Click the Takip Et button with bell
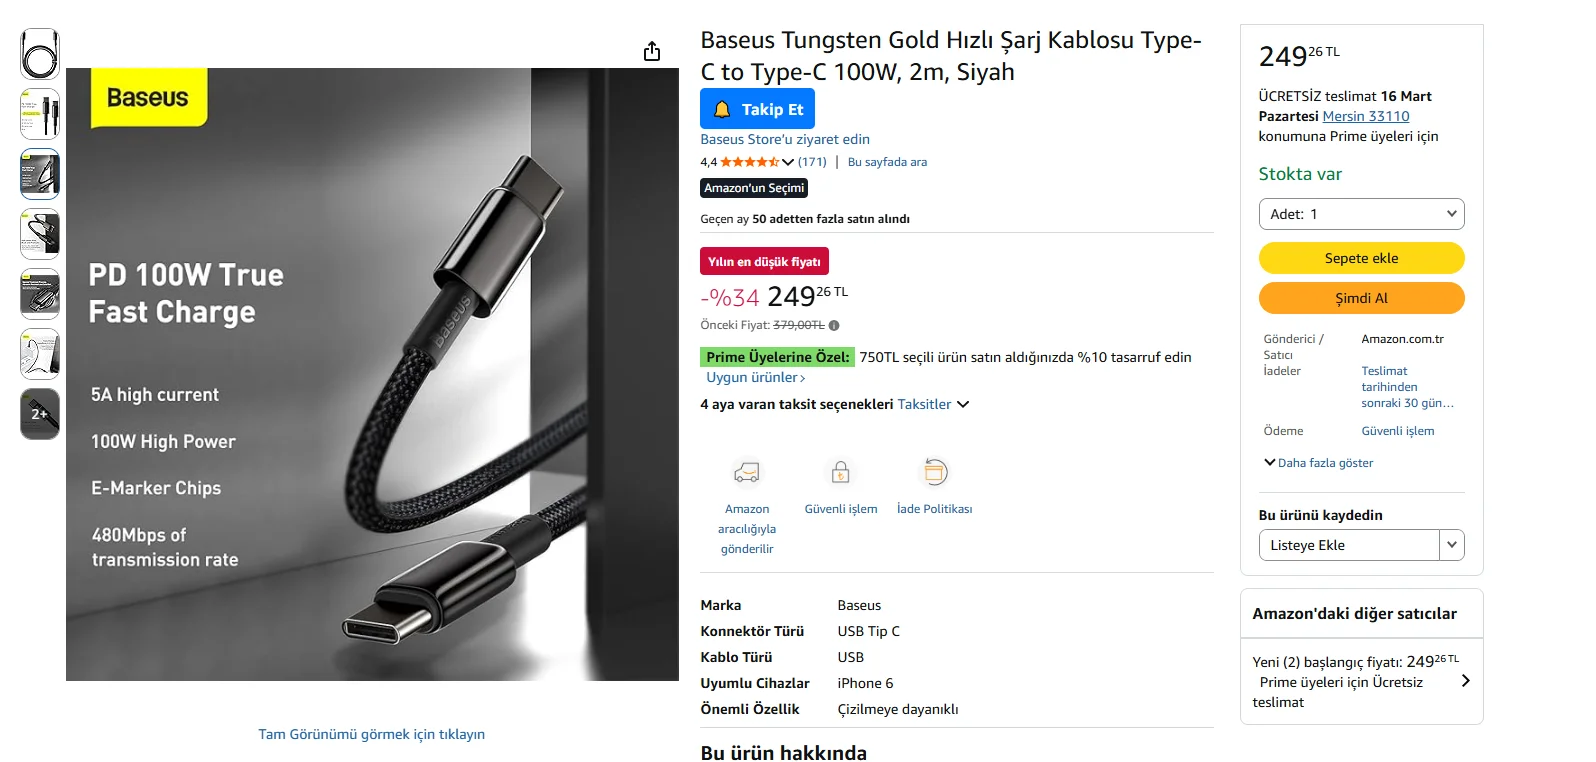The image size is (1596, 762). tap(757, 109)
